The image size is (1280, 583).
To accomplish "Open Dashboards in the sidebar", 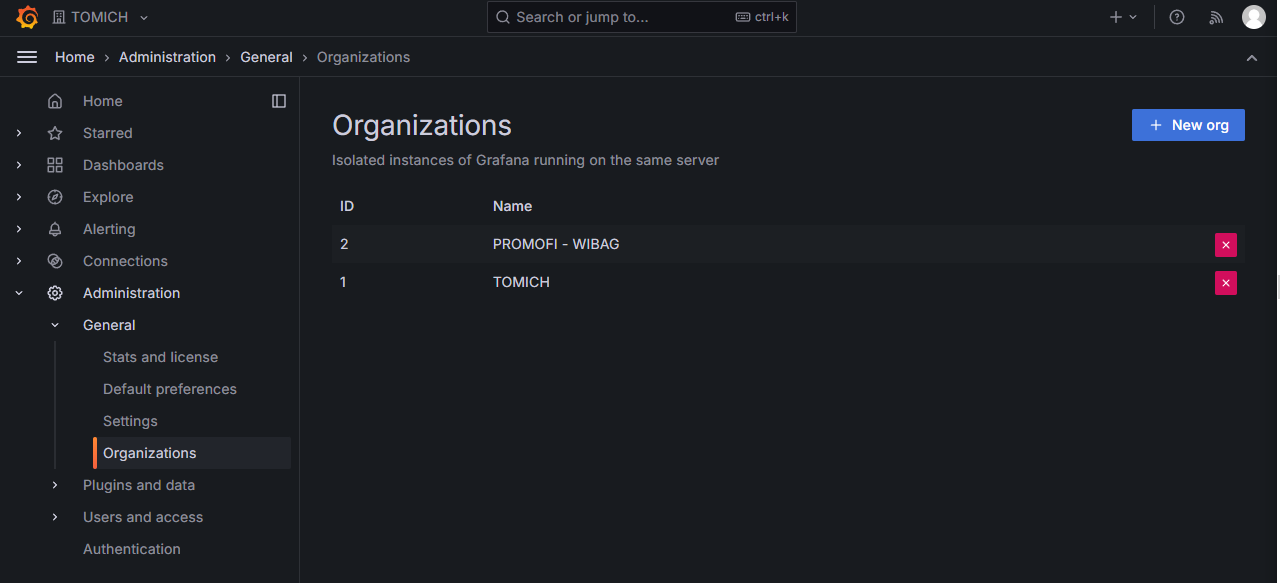I will click(123, 165).
